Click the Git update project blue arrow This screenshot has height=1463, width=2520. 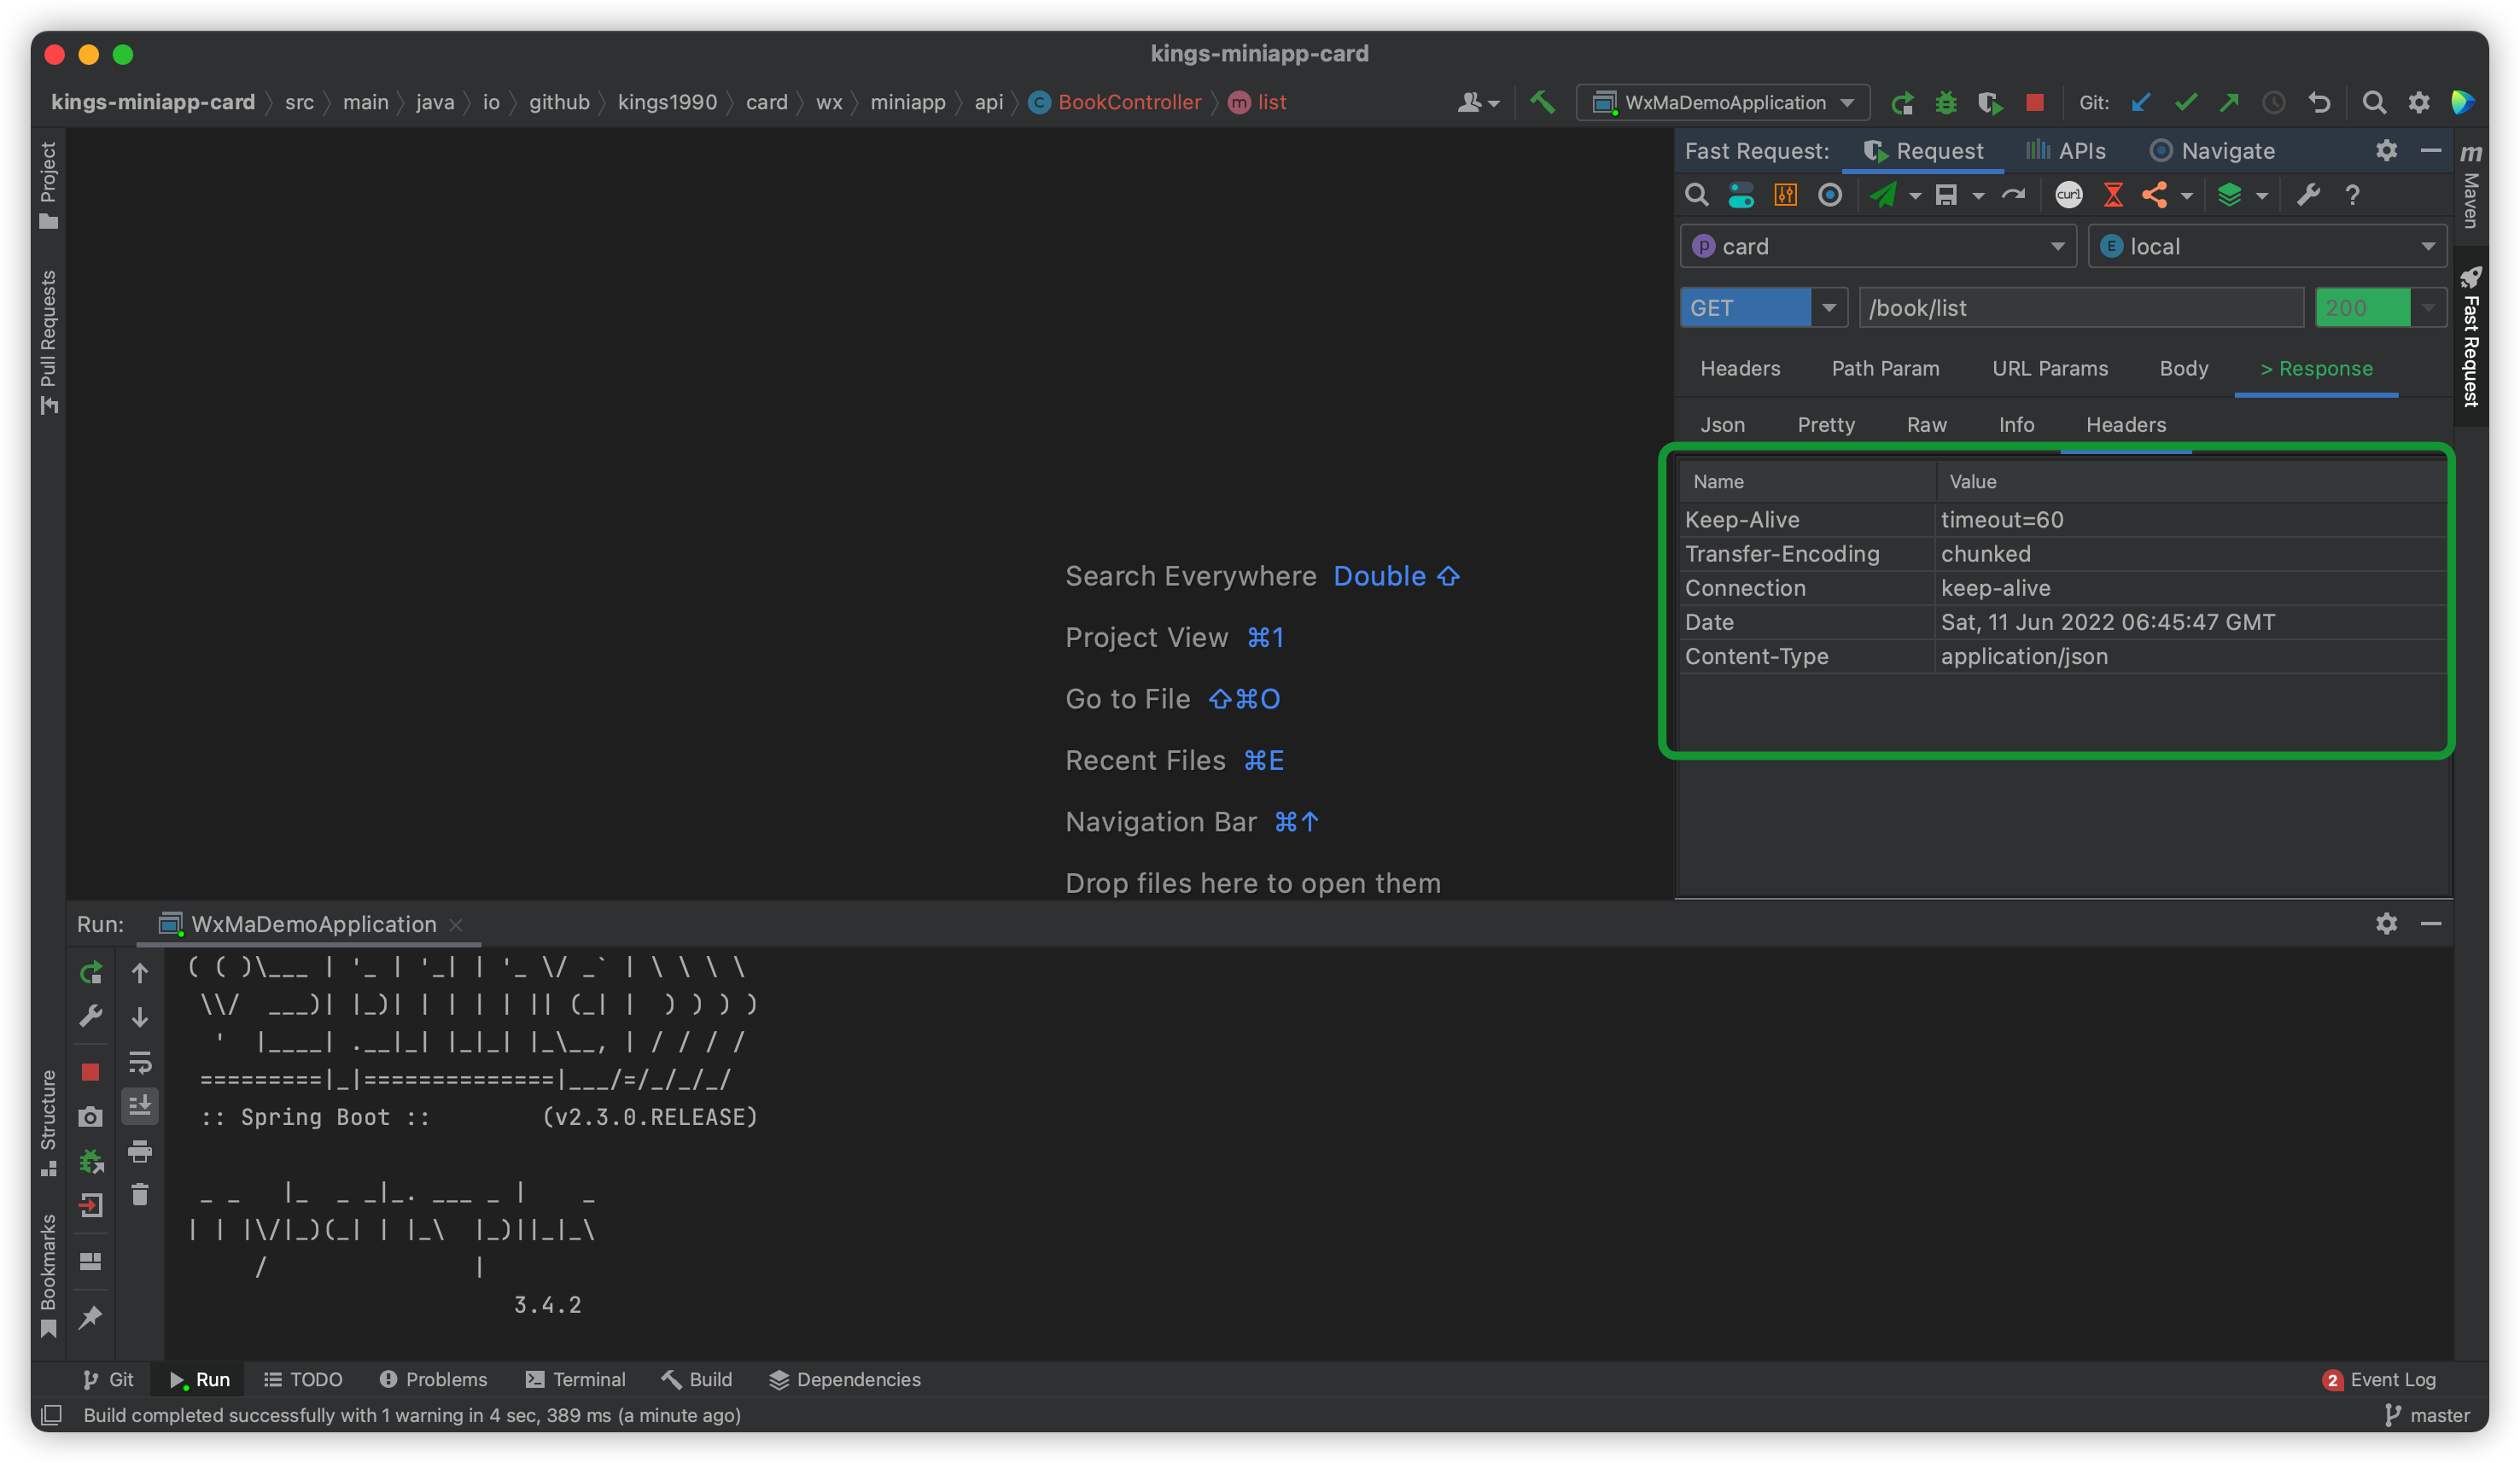tap(2140, 102)
